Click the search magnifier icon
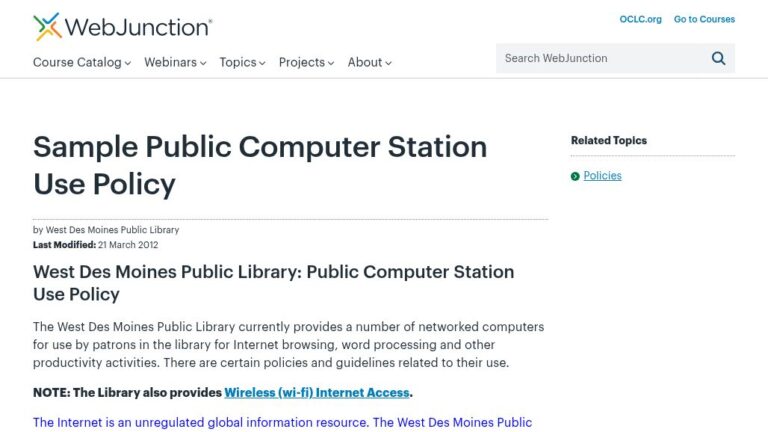The width and height of the screenshot is (768, 432). click(x=718, y=58)
